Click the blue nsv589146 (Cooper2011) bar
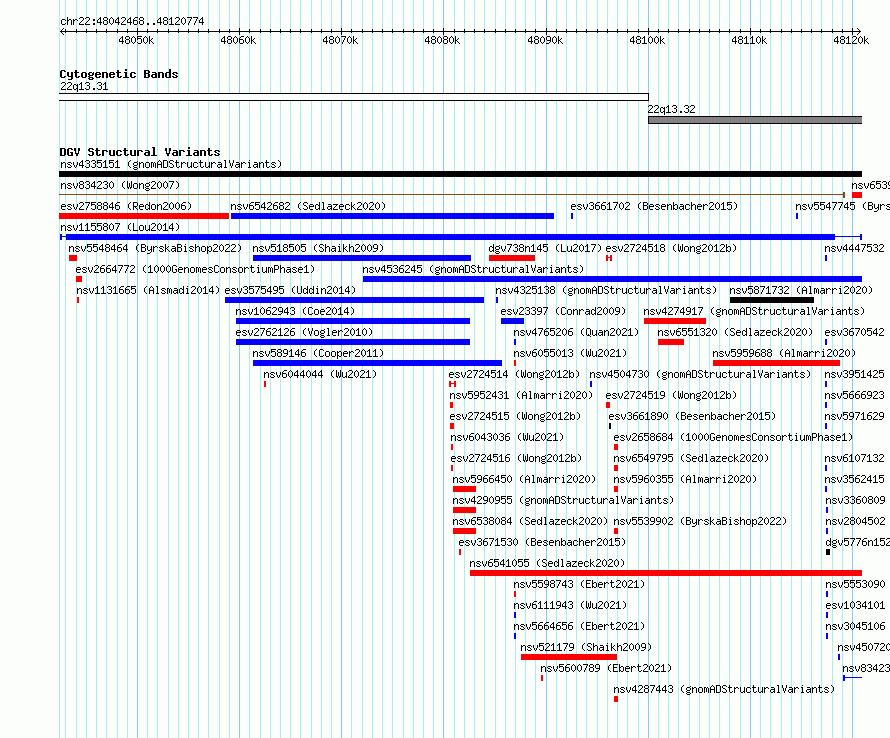The height and width of the screenshot is (738, 890). coord(377,363)
